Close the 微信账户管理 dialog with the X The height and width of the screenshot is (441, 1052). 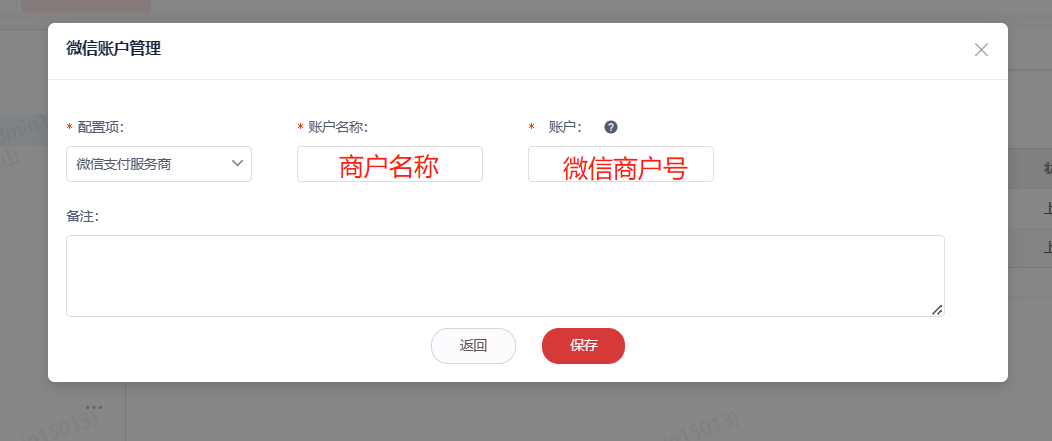tap(981, 50)
